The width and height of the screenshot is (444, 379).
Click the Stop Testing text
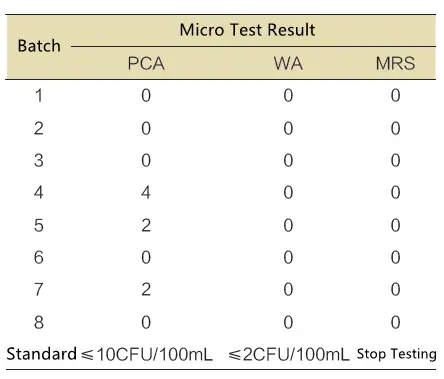pos(397,354)
